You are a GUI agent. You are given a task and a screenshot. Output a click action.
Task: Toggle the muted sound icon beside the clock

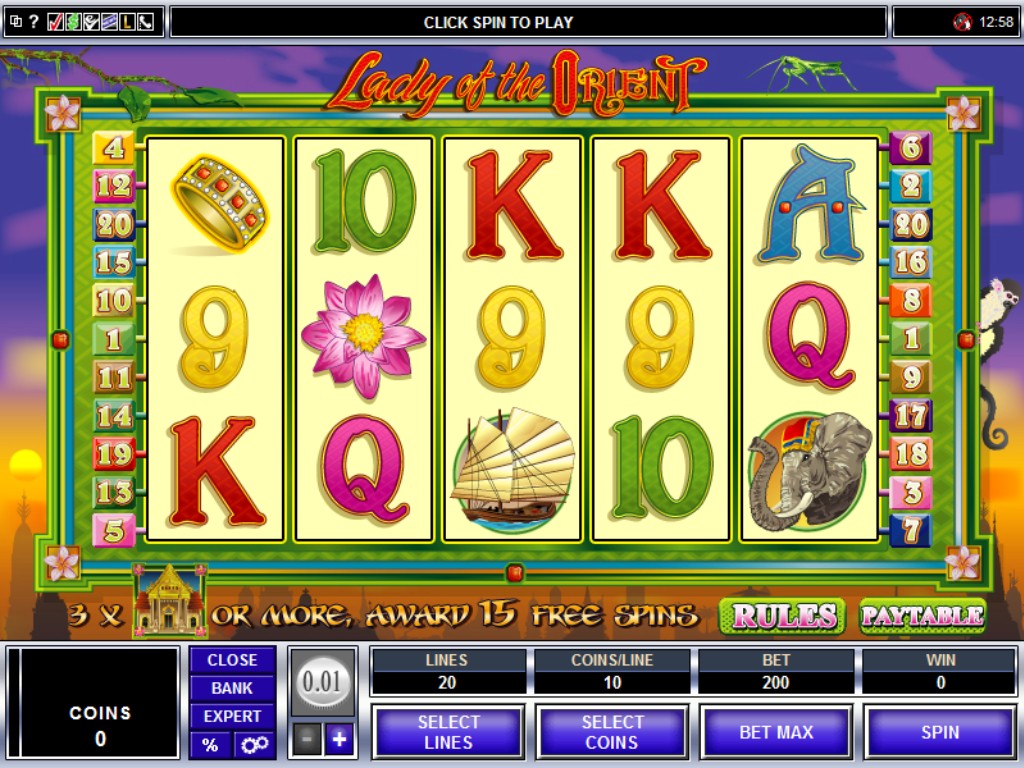click(962, 22)
